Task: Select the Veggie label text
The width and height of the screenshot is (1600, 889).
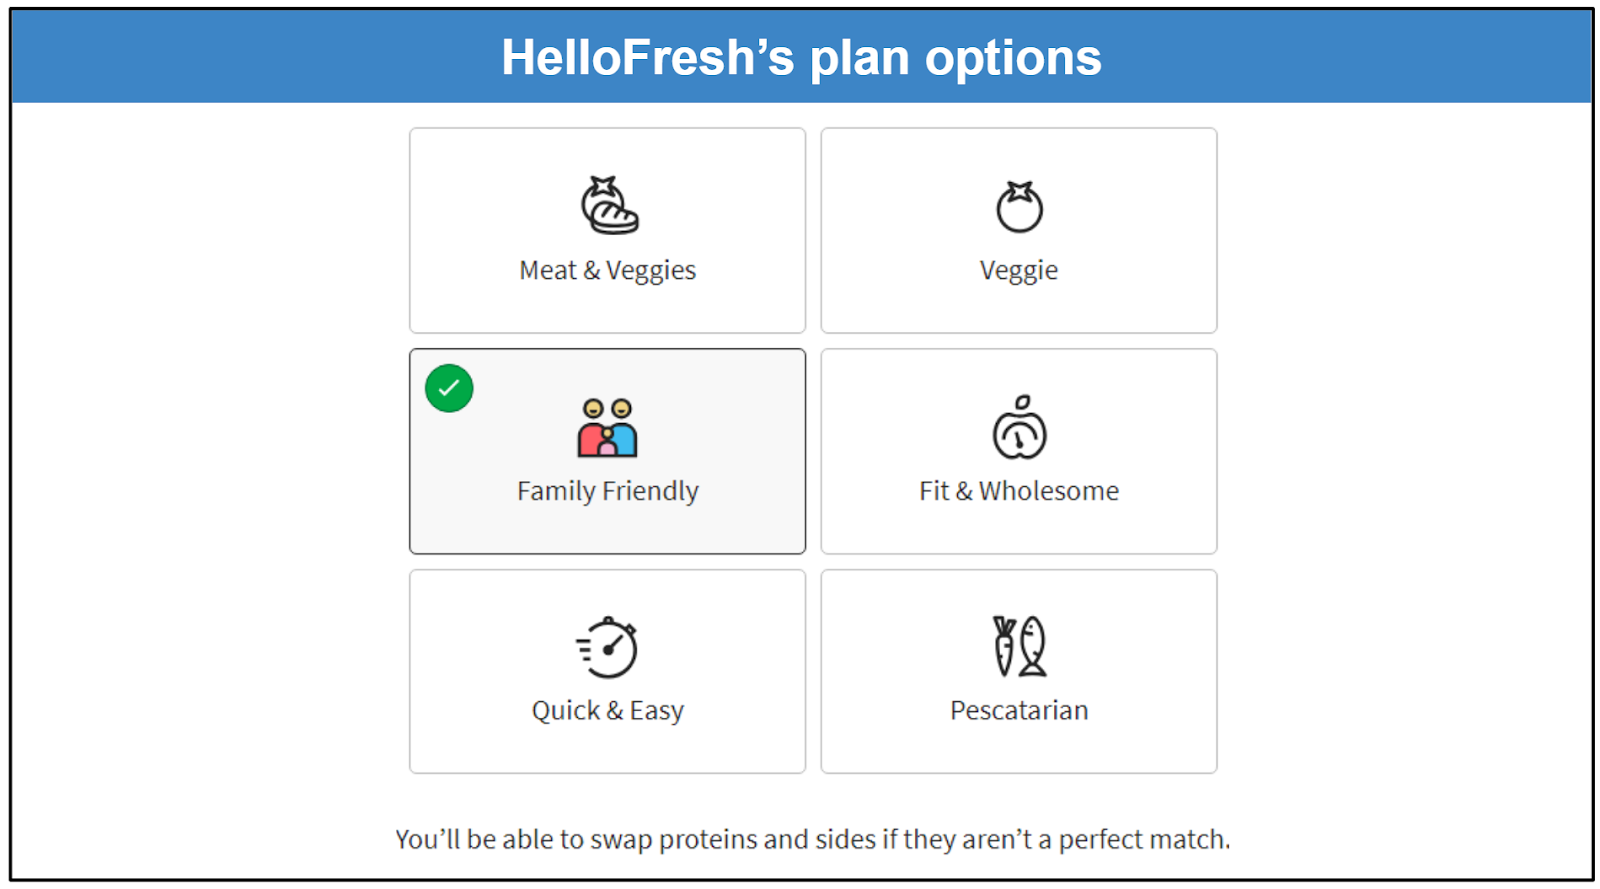Action: pos(1018,271)
